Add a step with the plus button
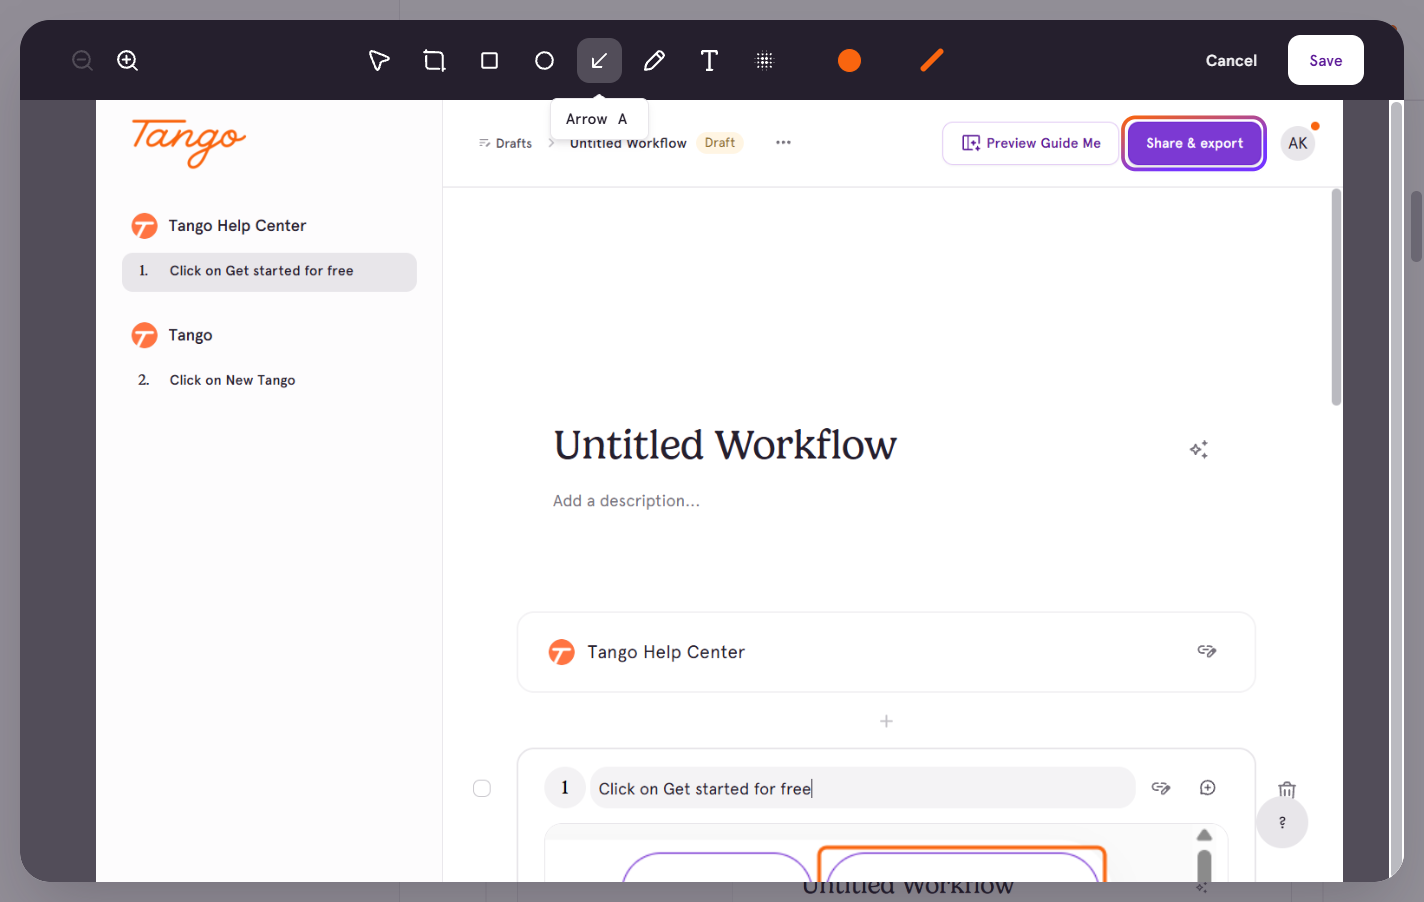The height and width of the screenshot is (902, 1424). (886, 721)
